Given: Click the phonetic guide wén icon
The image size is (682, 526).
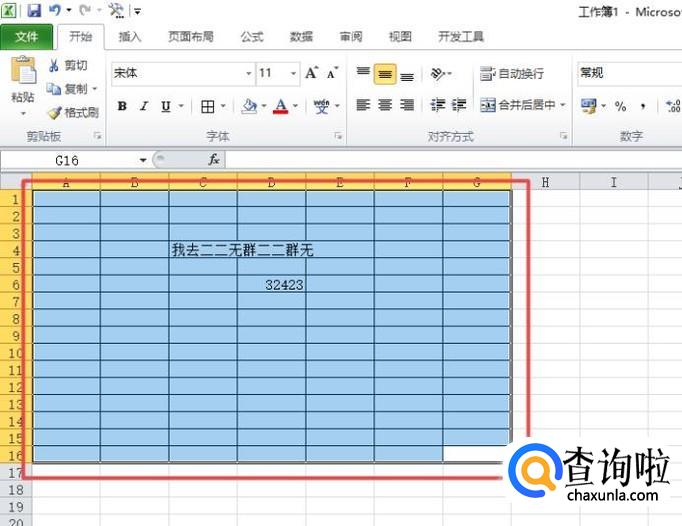Looking at the screenshot, I should (322, 106).
